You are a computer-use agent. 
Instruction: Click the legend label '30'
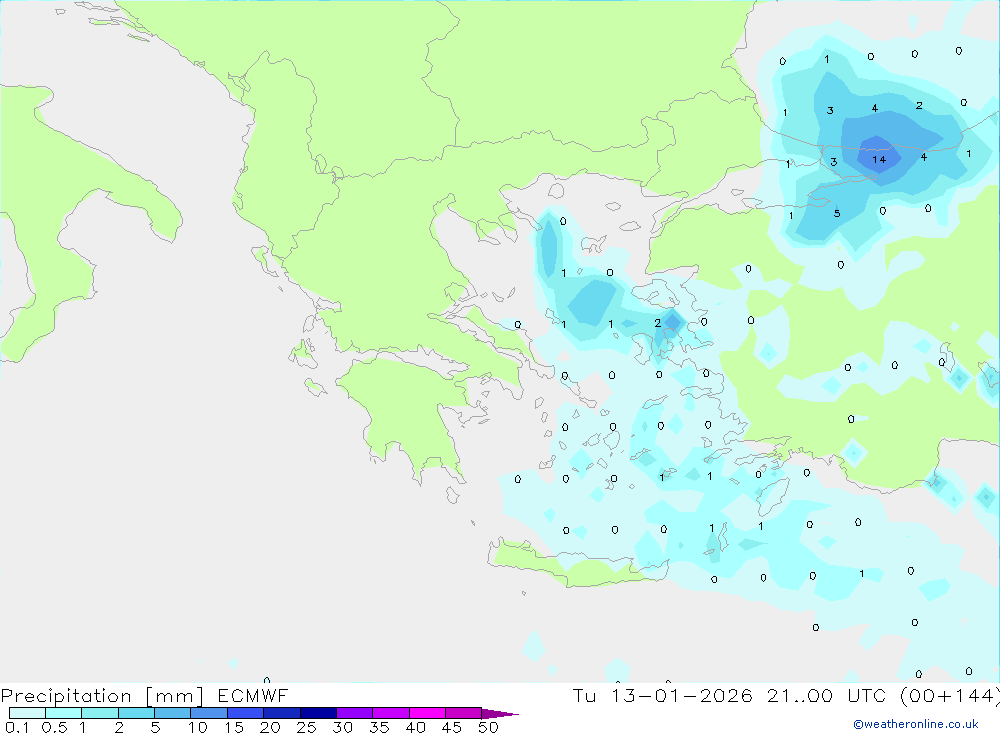point(343,727)
